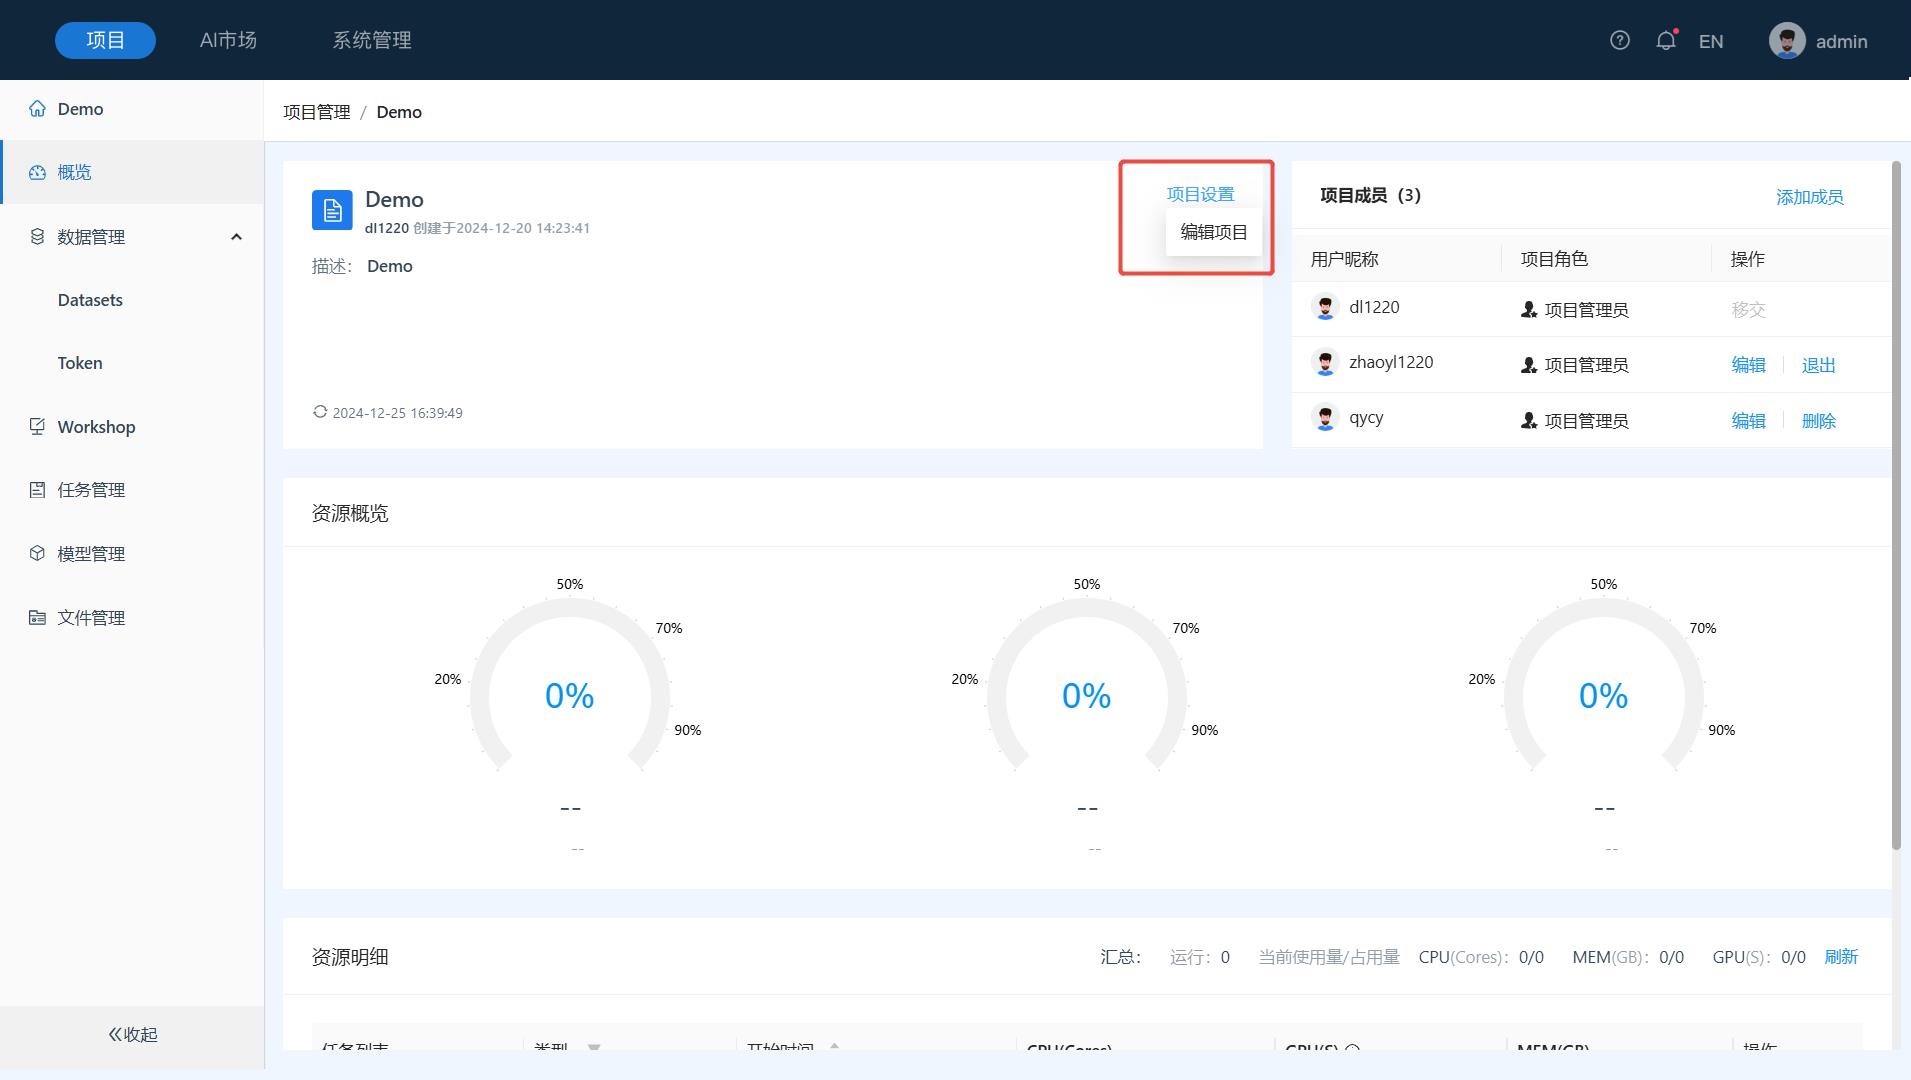Switch to the AI市场 tab
Screen dimensions: 1911x1080
click(x=228, y=40)
